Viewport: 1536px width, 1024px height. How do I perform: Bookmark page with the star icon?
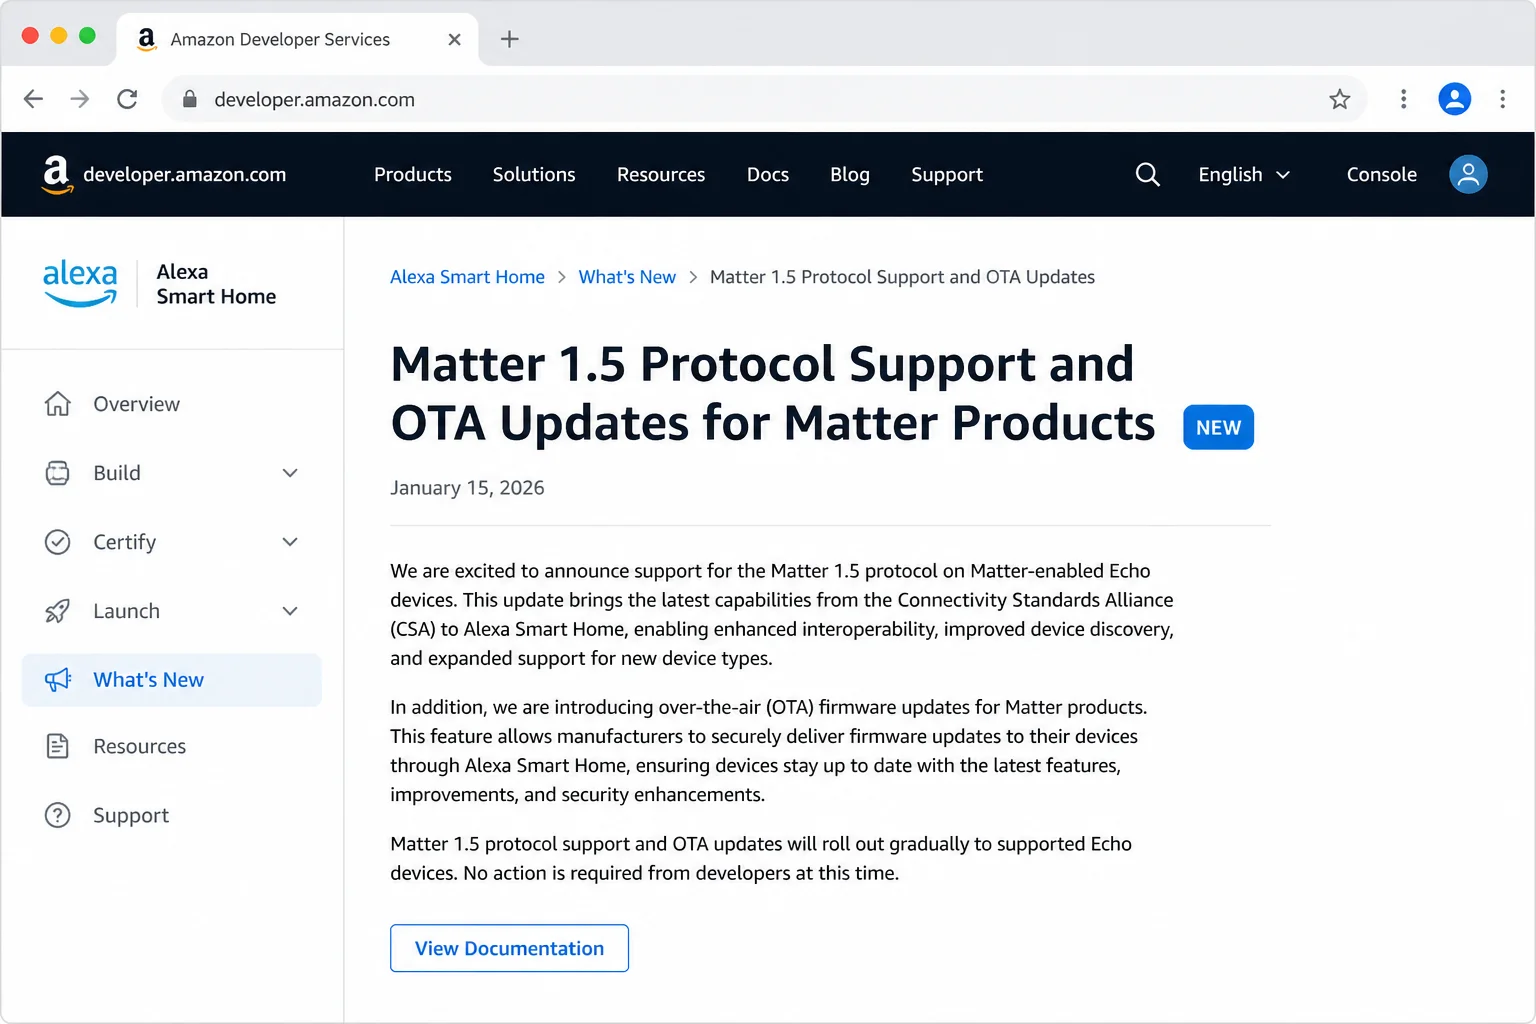(x=1340, y=99)
